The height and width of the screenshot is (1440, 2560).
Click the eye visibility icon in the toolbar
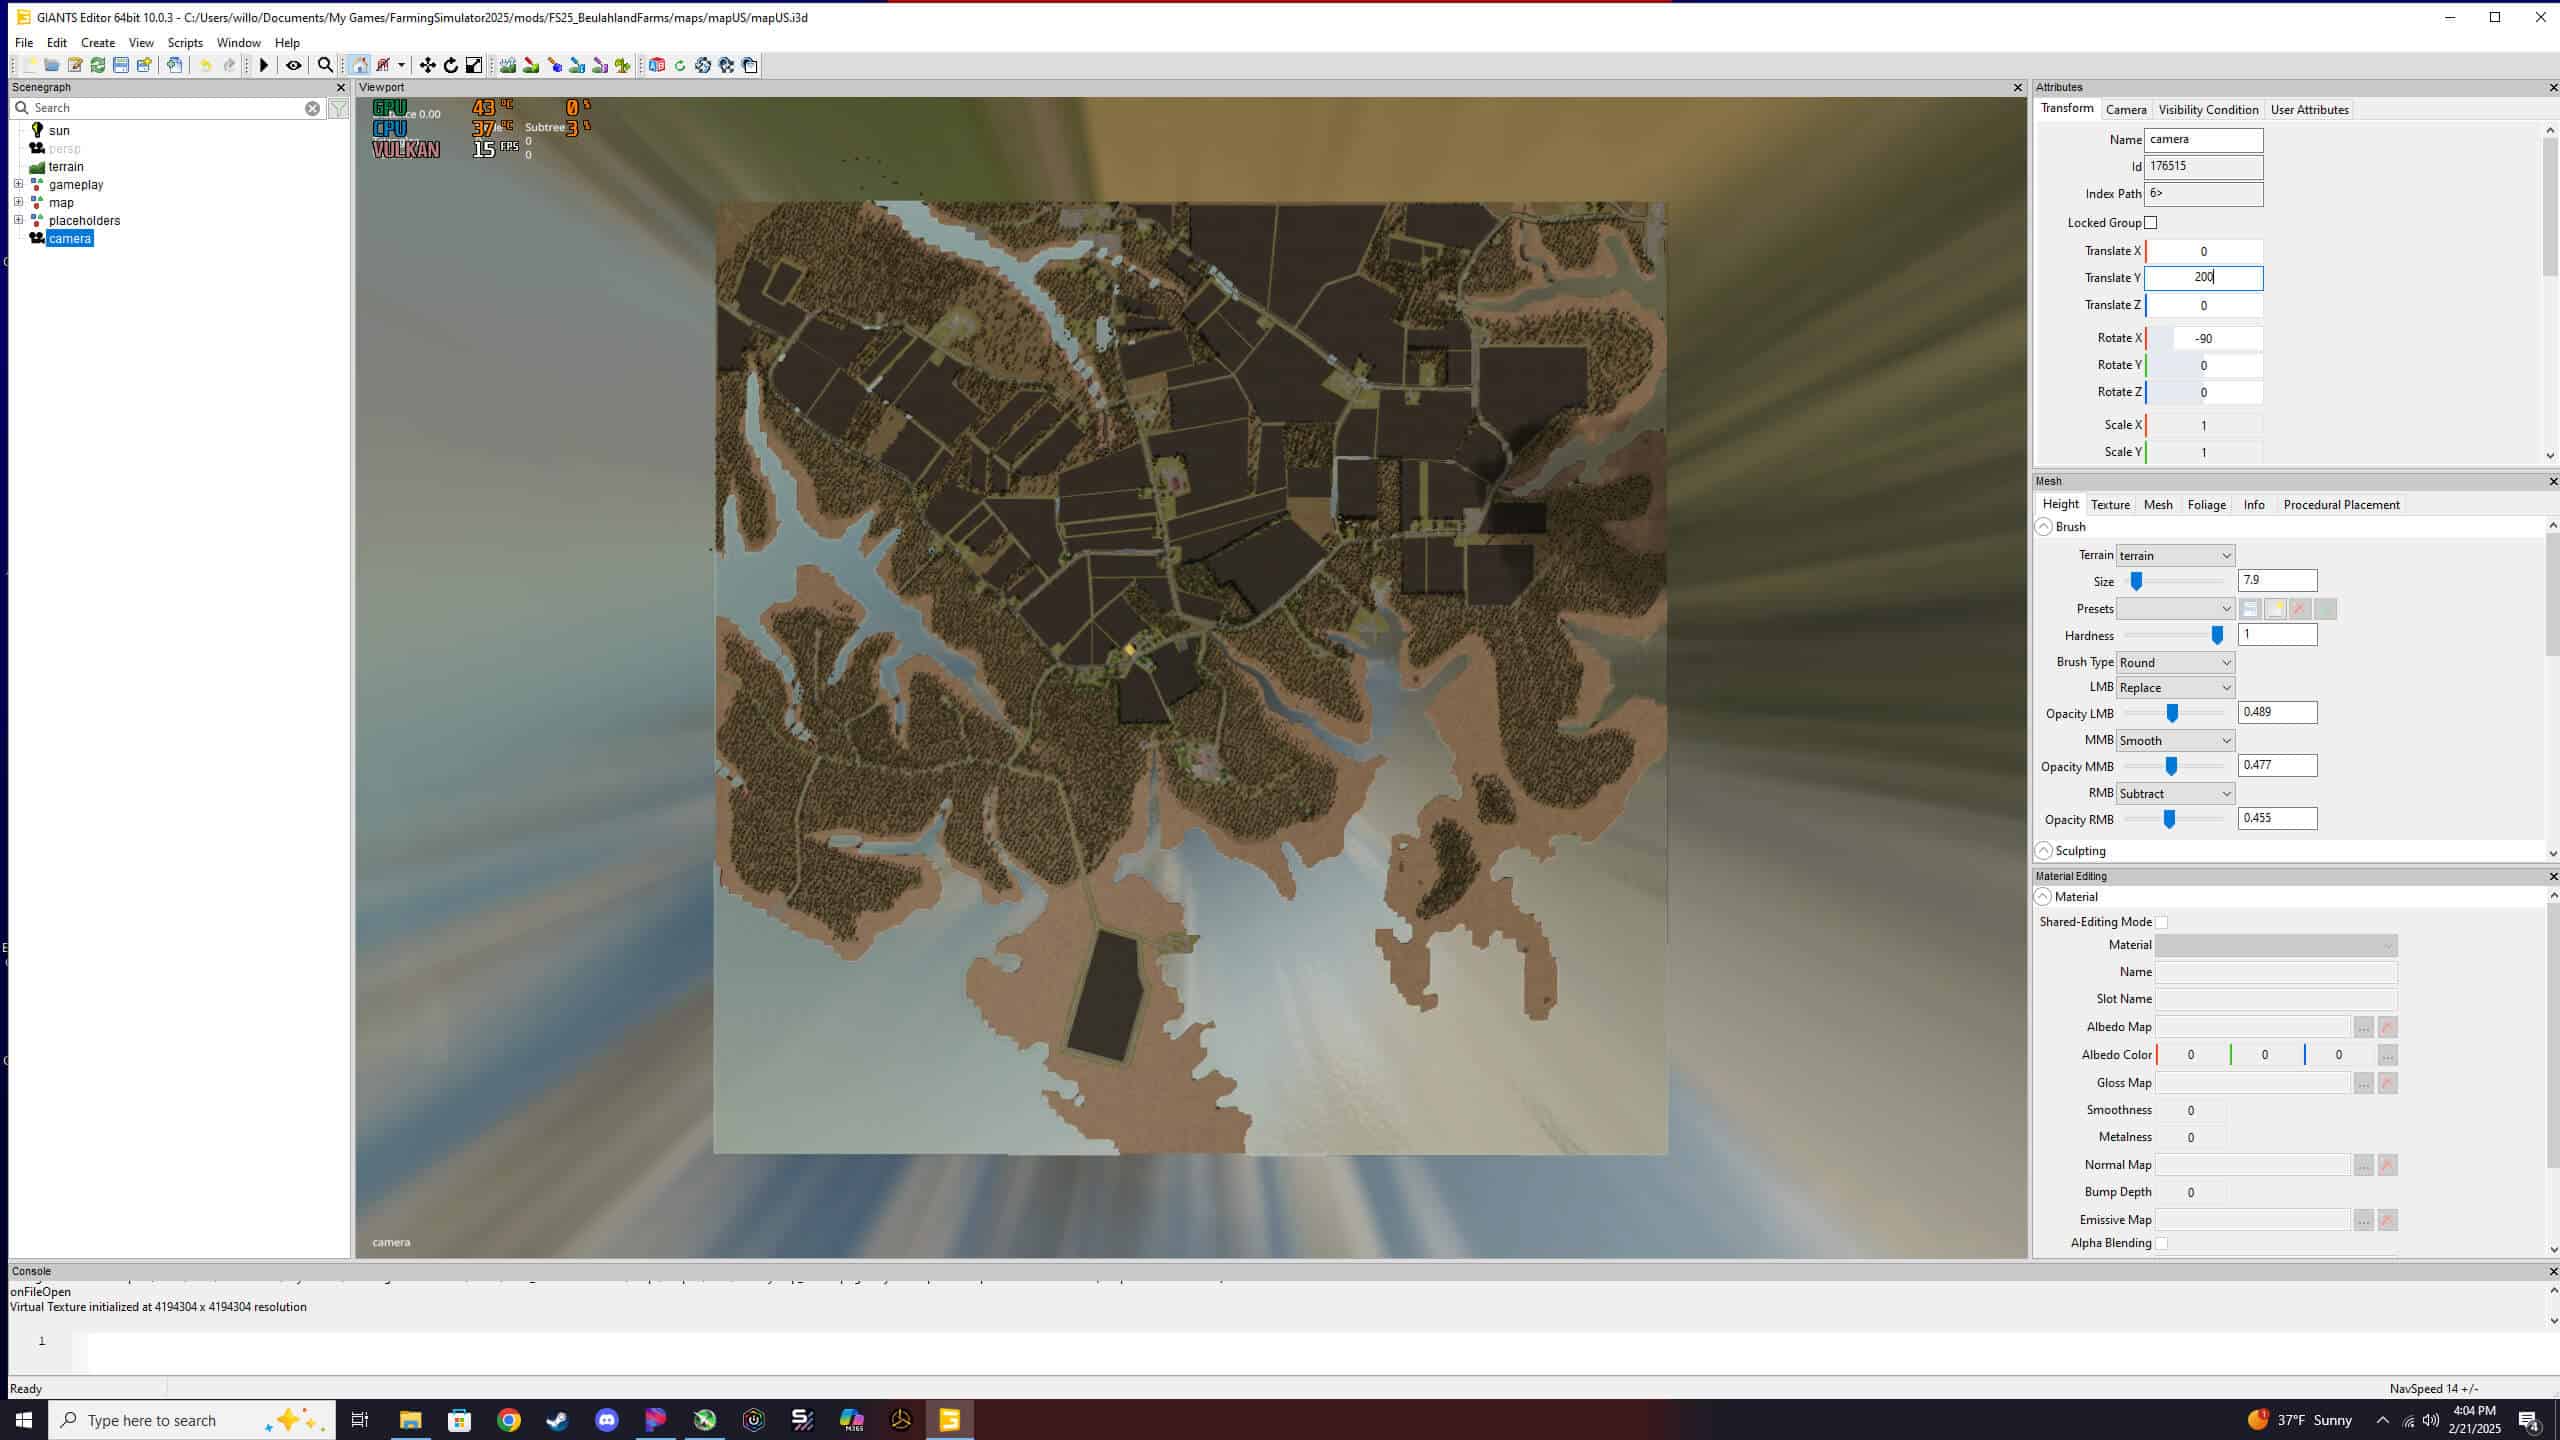(294, 66)
